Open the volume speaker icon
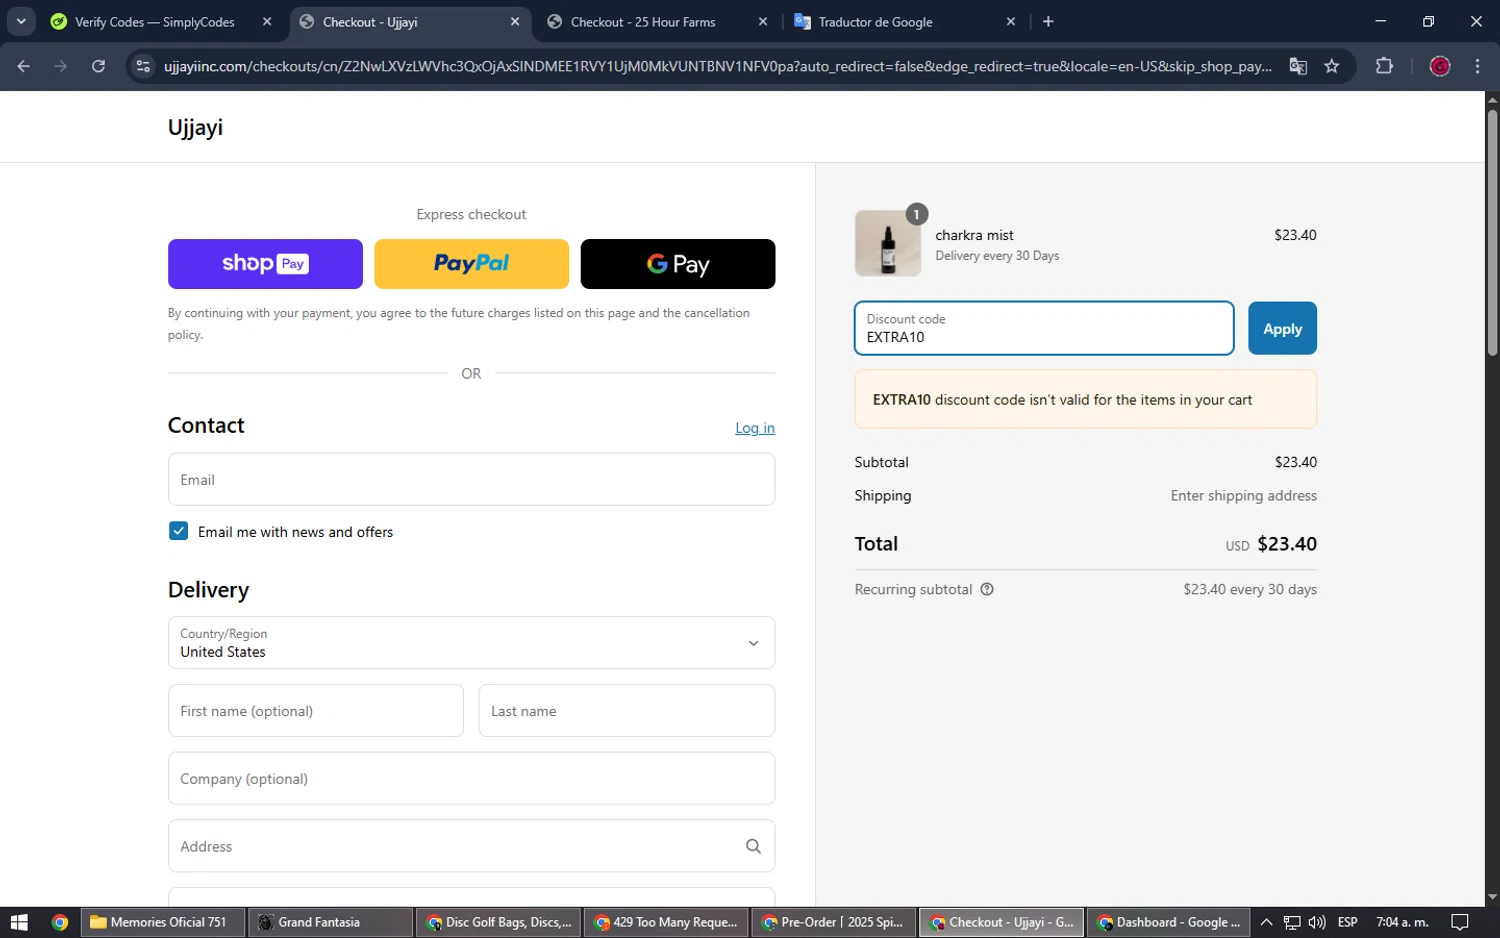 (x=1317, y=922)
